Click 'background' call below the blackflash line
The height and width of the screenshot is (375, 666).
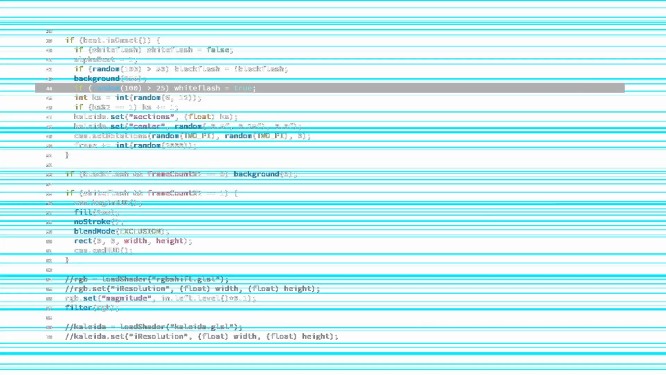tap(97, 79)
